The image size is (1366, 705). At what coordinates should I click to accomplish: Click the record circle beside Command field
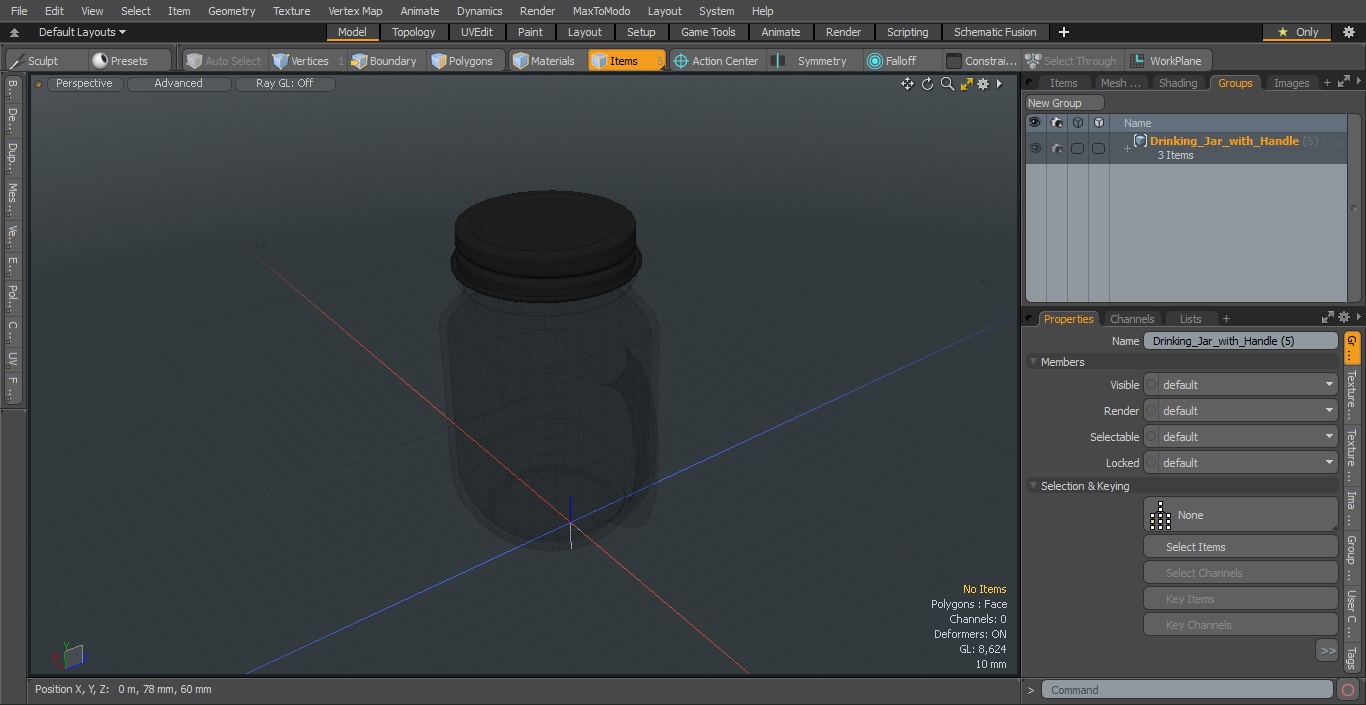[1348, 690]
